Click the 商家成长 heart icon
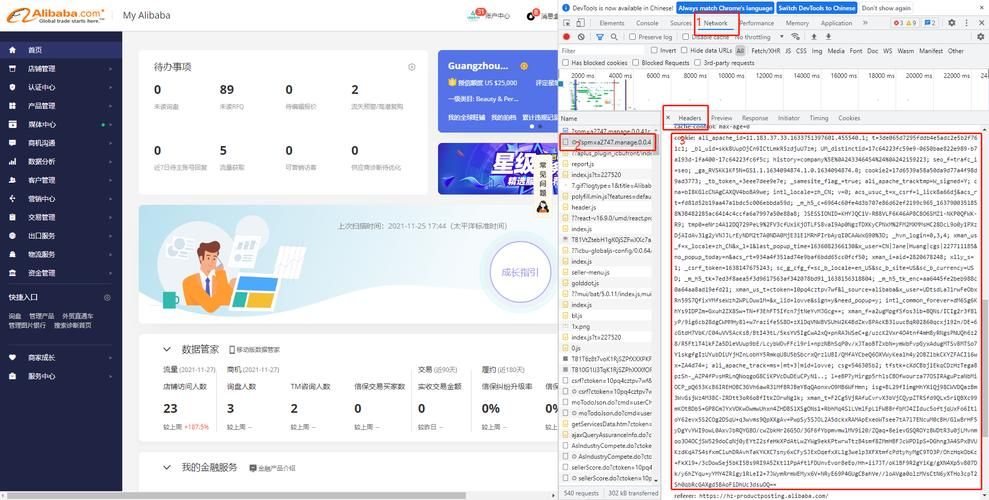 [x=13, y=358]
